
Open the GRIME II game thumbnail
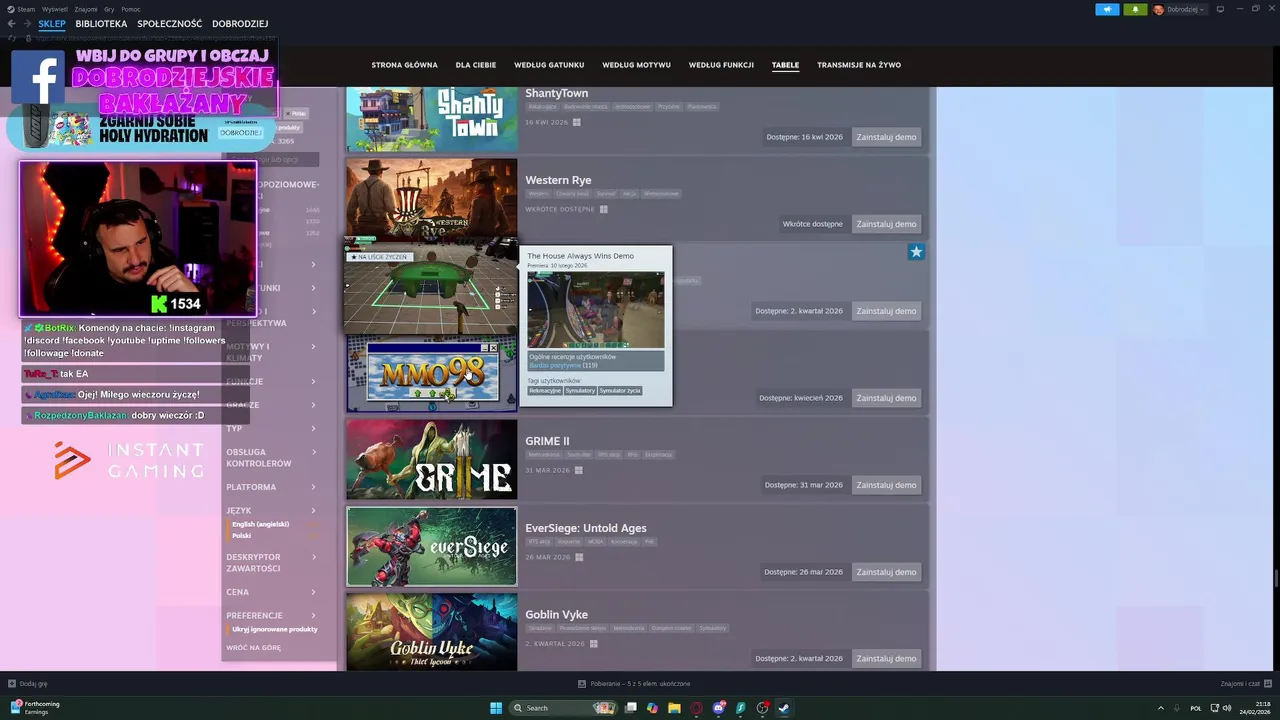point(432,459)
